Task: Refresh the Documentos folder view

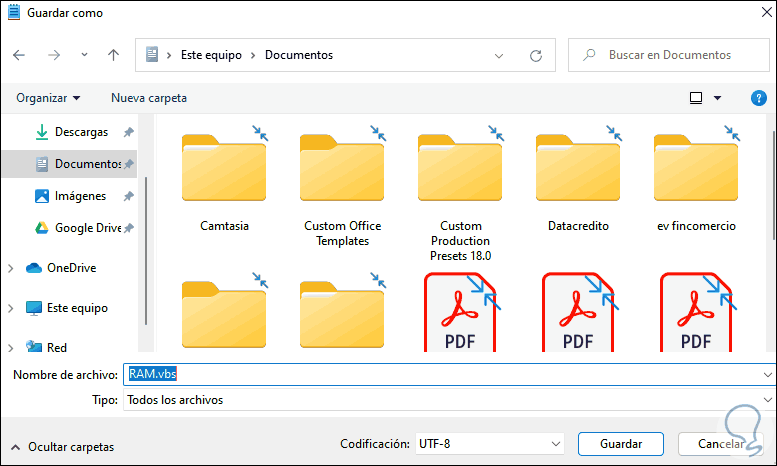Action: [x=536, y=55]
